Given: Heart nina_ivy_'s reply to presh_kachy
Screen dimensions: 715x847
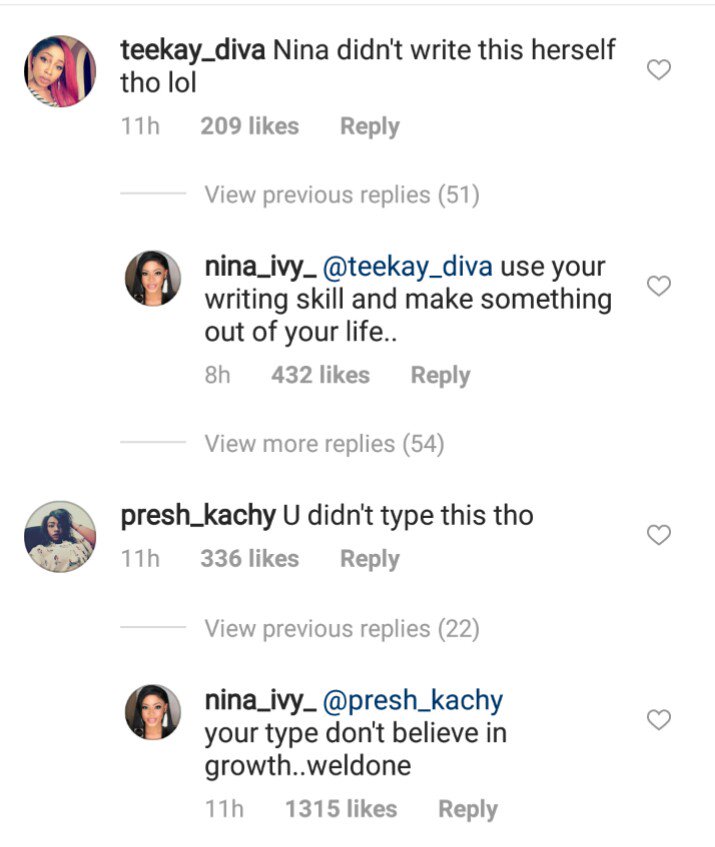Looking at the screenshot, I should pos(658,719).
